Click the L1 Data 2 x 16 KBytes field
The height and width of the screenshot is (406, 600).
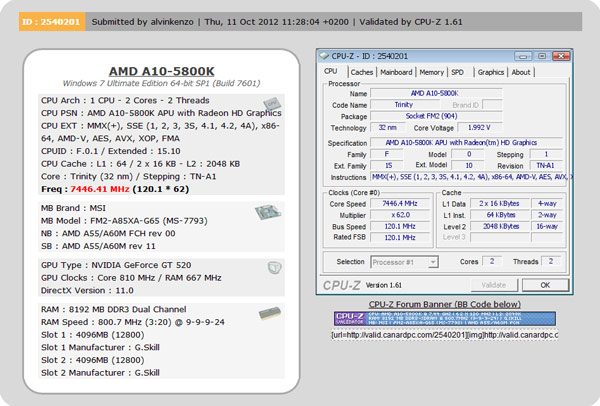pos(499,204)
